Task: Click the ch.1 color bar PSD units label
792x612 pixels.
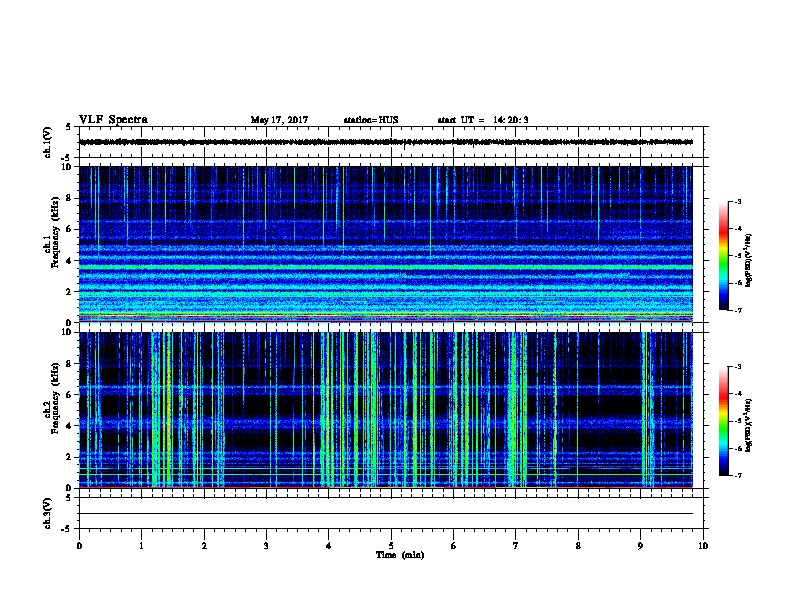Action: tap(748, 260)
